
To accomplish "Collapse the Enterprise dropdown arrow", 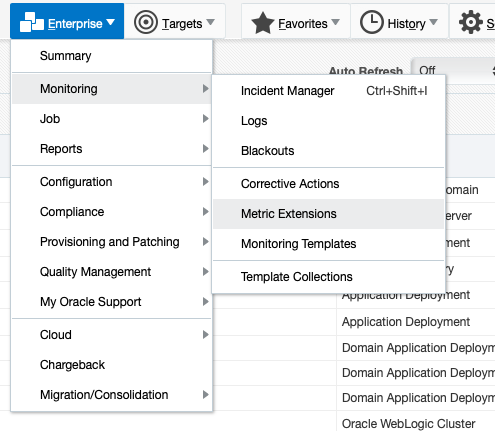I will coord(110,22).
